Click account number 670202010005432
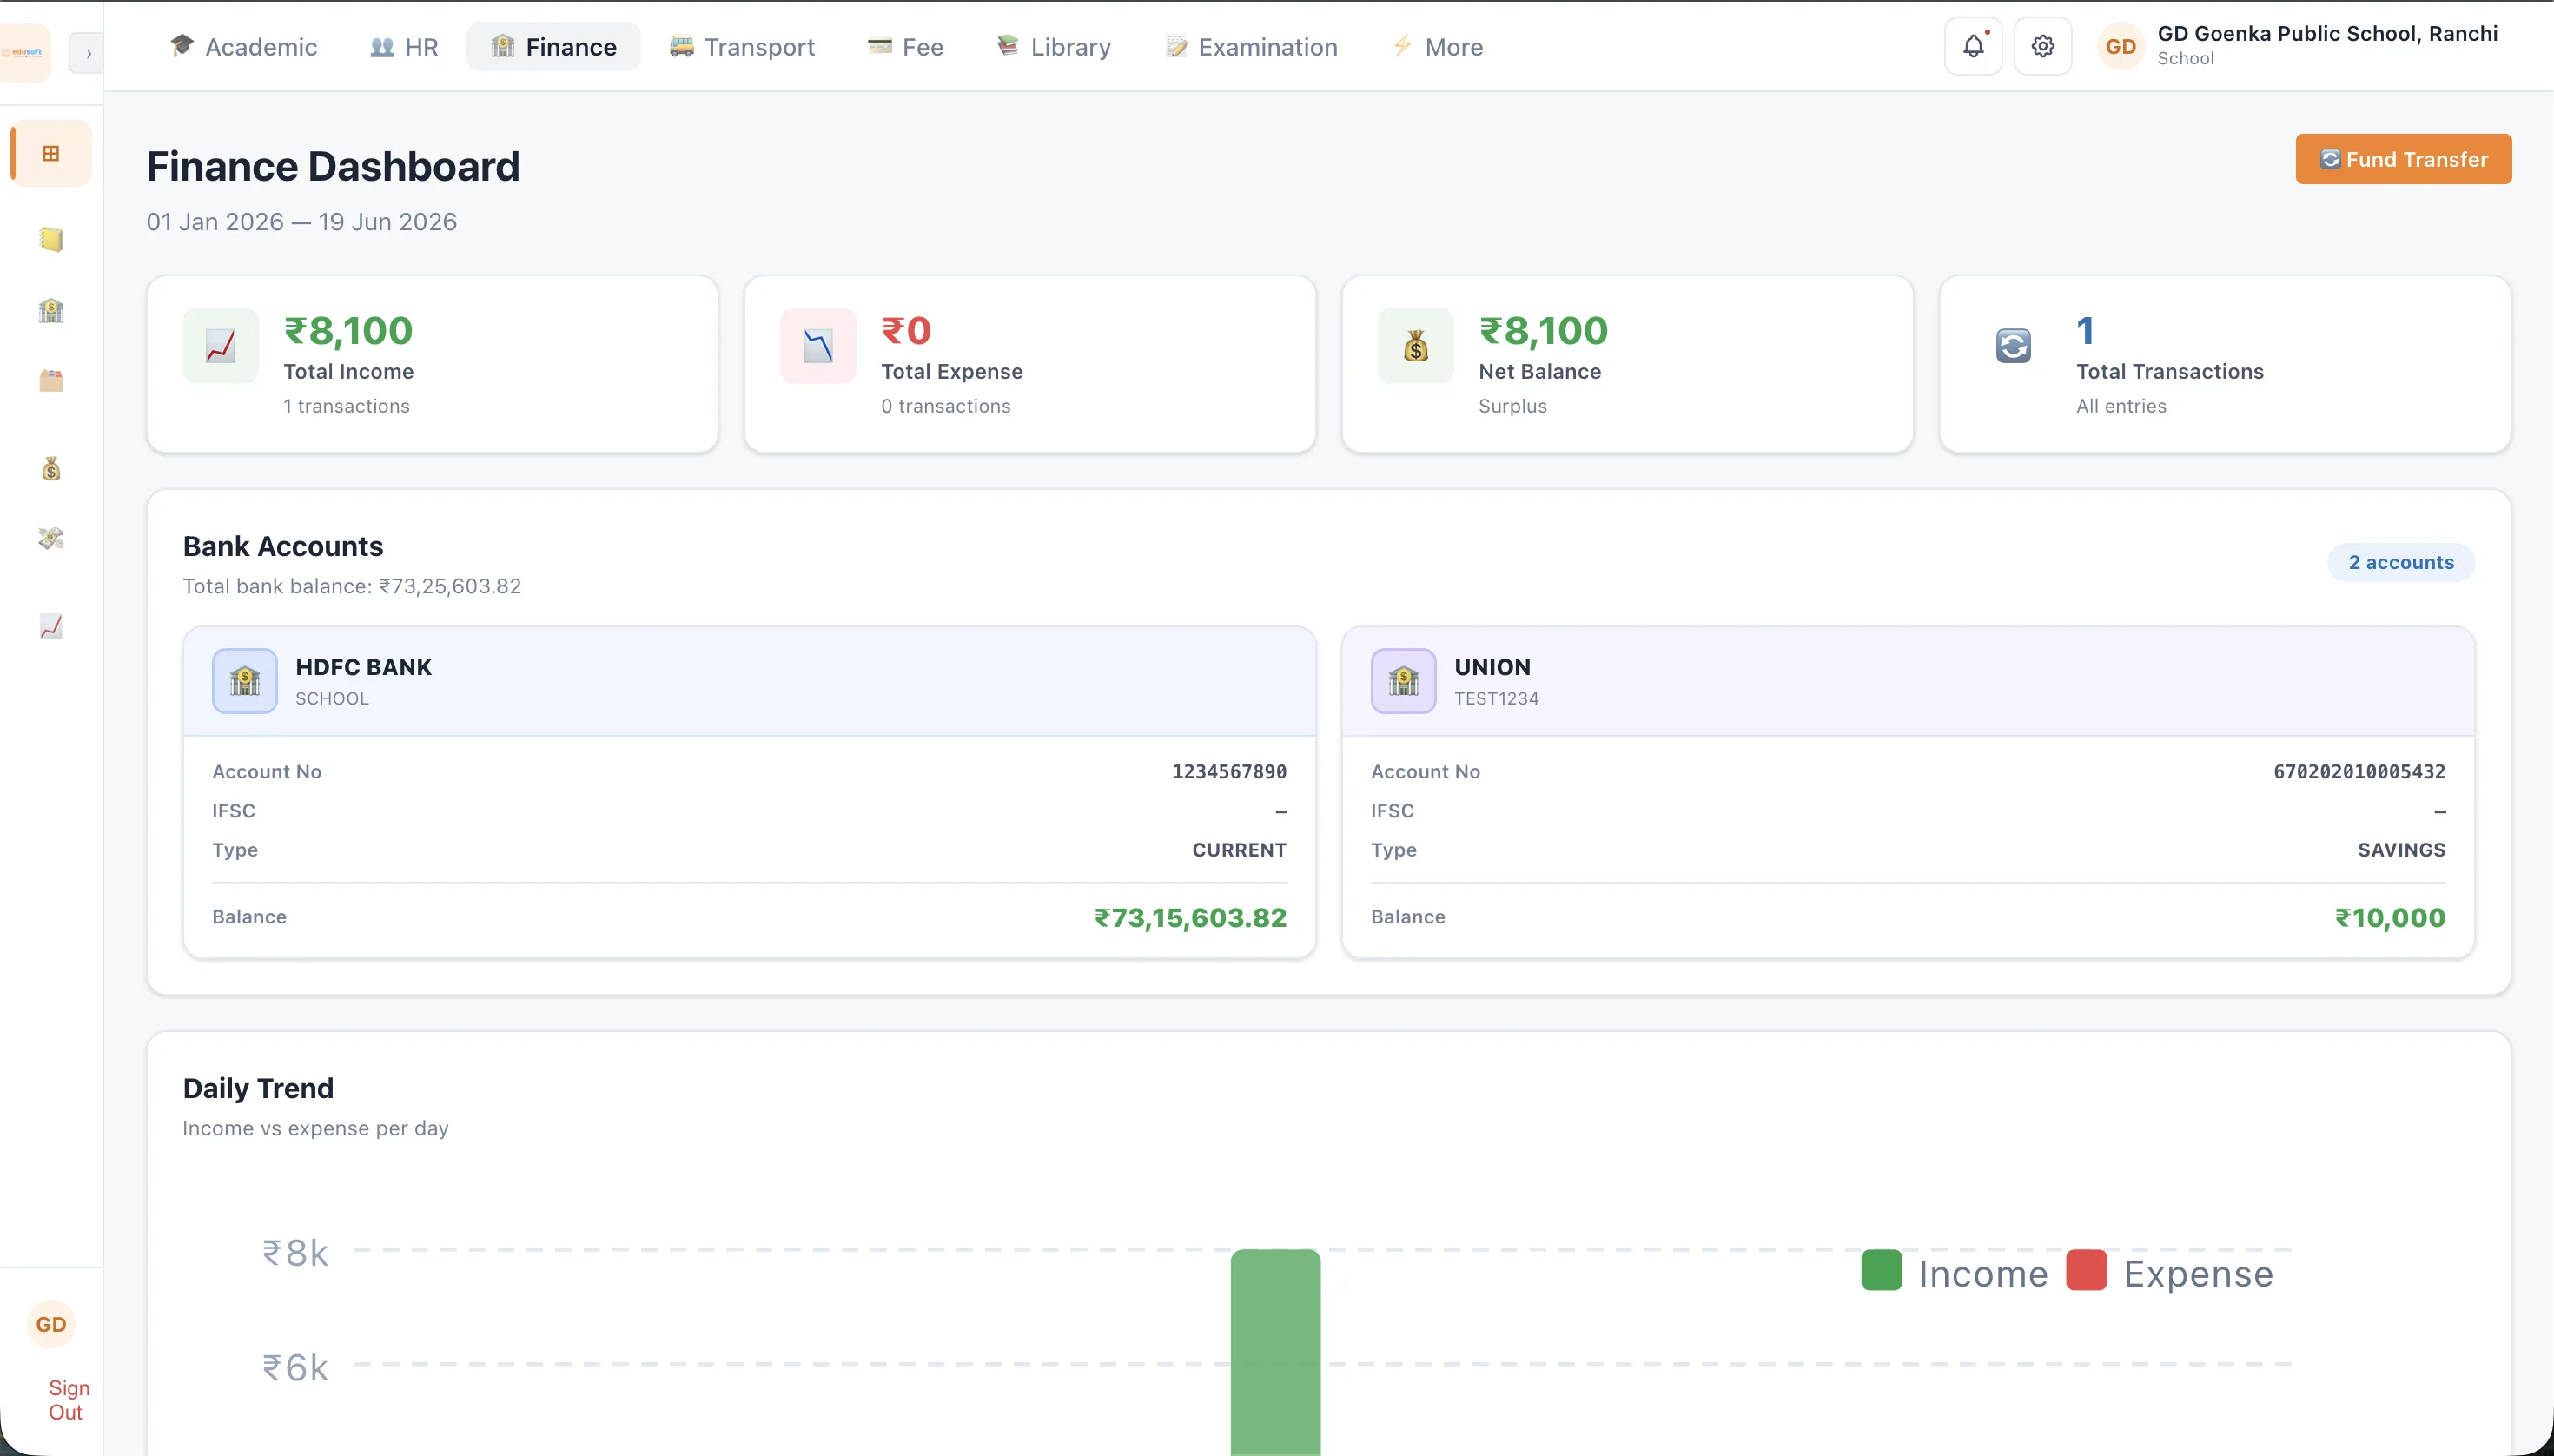2554x1456 pixels. pos(2359,771)
